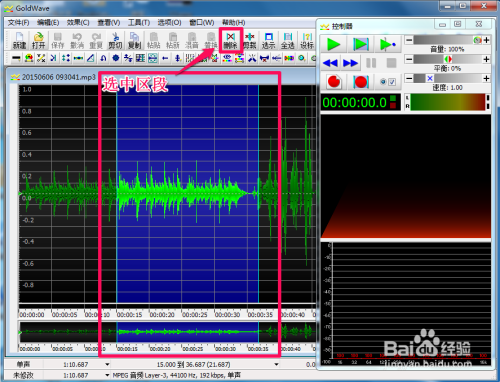Click the 剪裁 (Trim) toolbar icon

point(250,40)
